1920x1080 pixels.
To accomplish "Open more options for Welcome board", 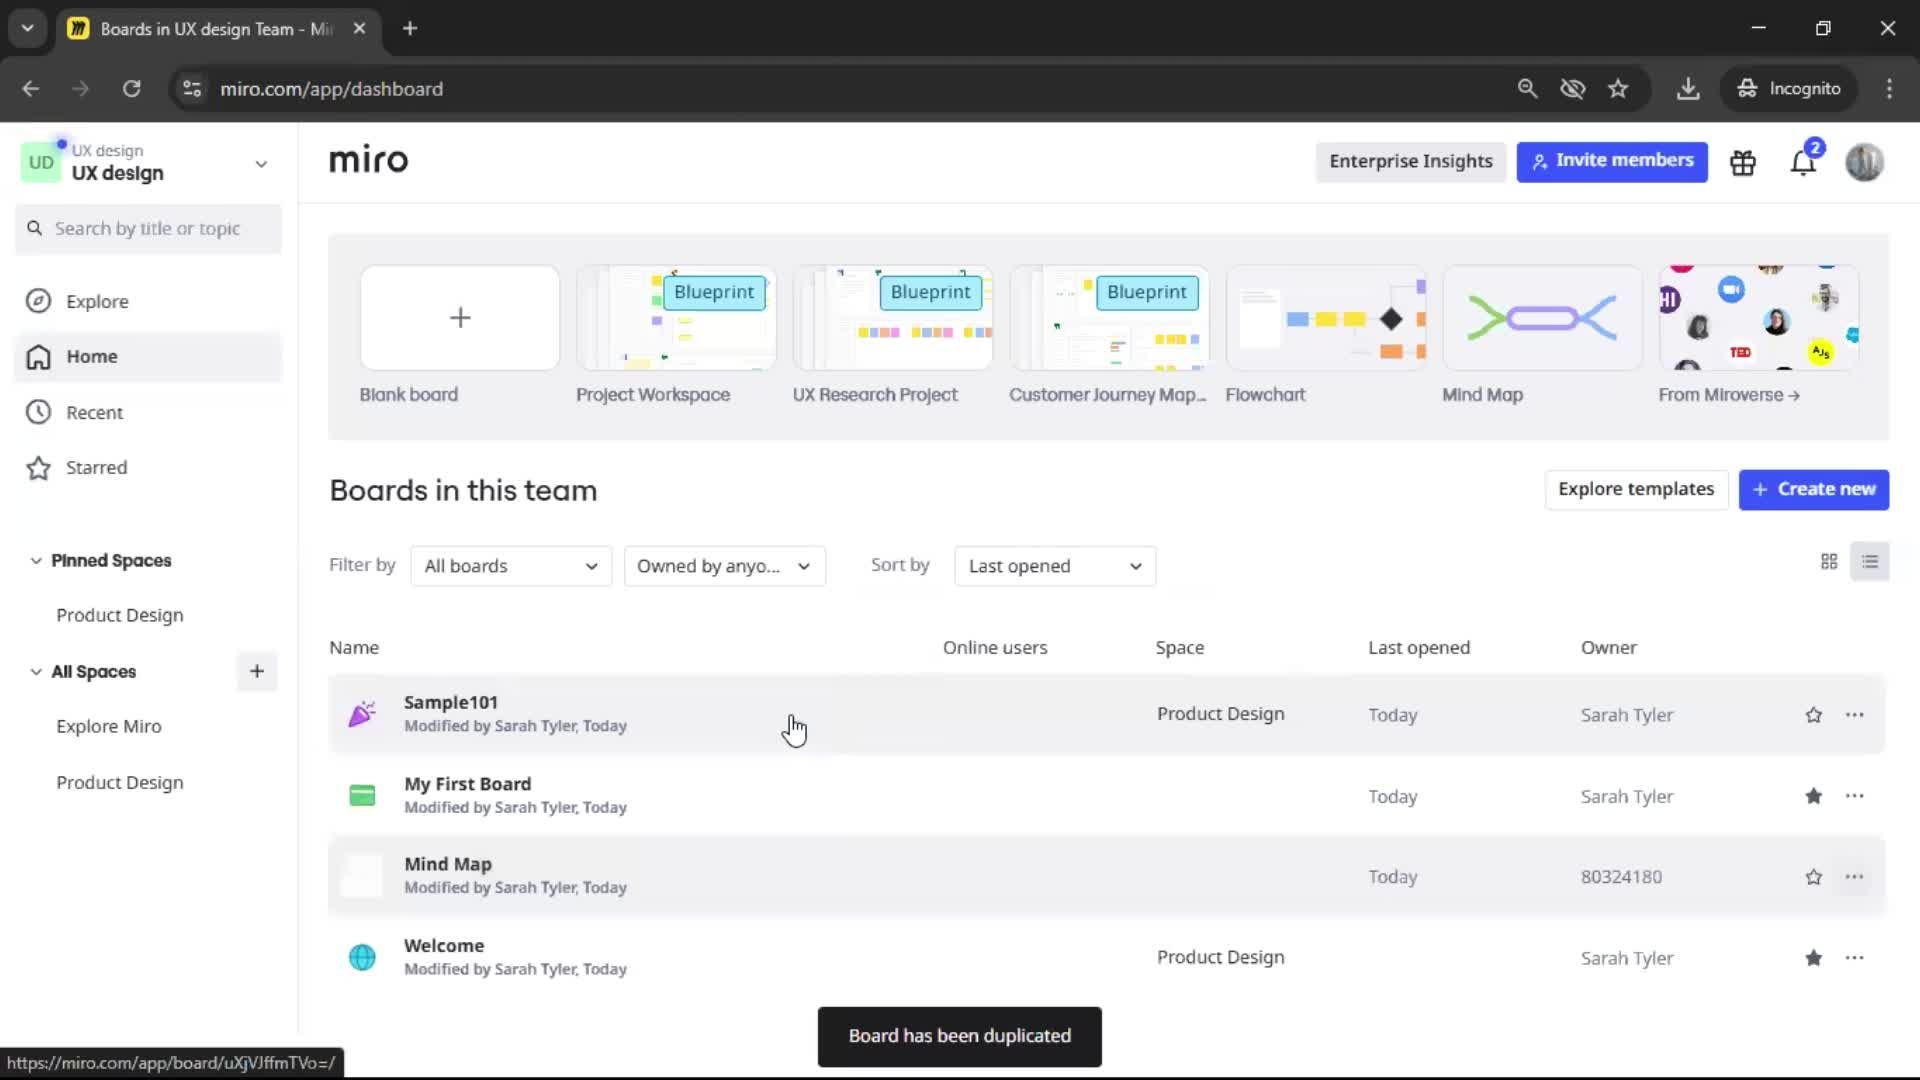I will [x=1854, y=958].
